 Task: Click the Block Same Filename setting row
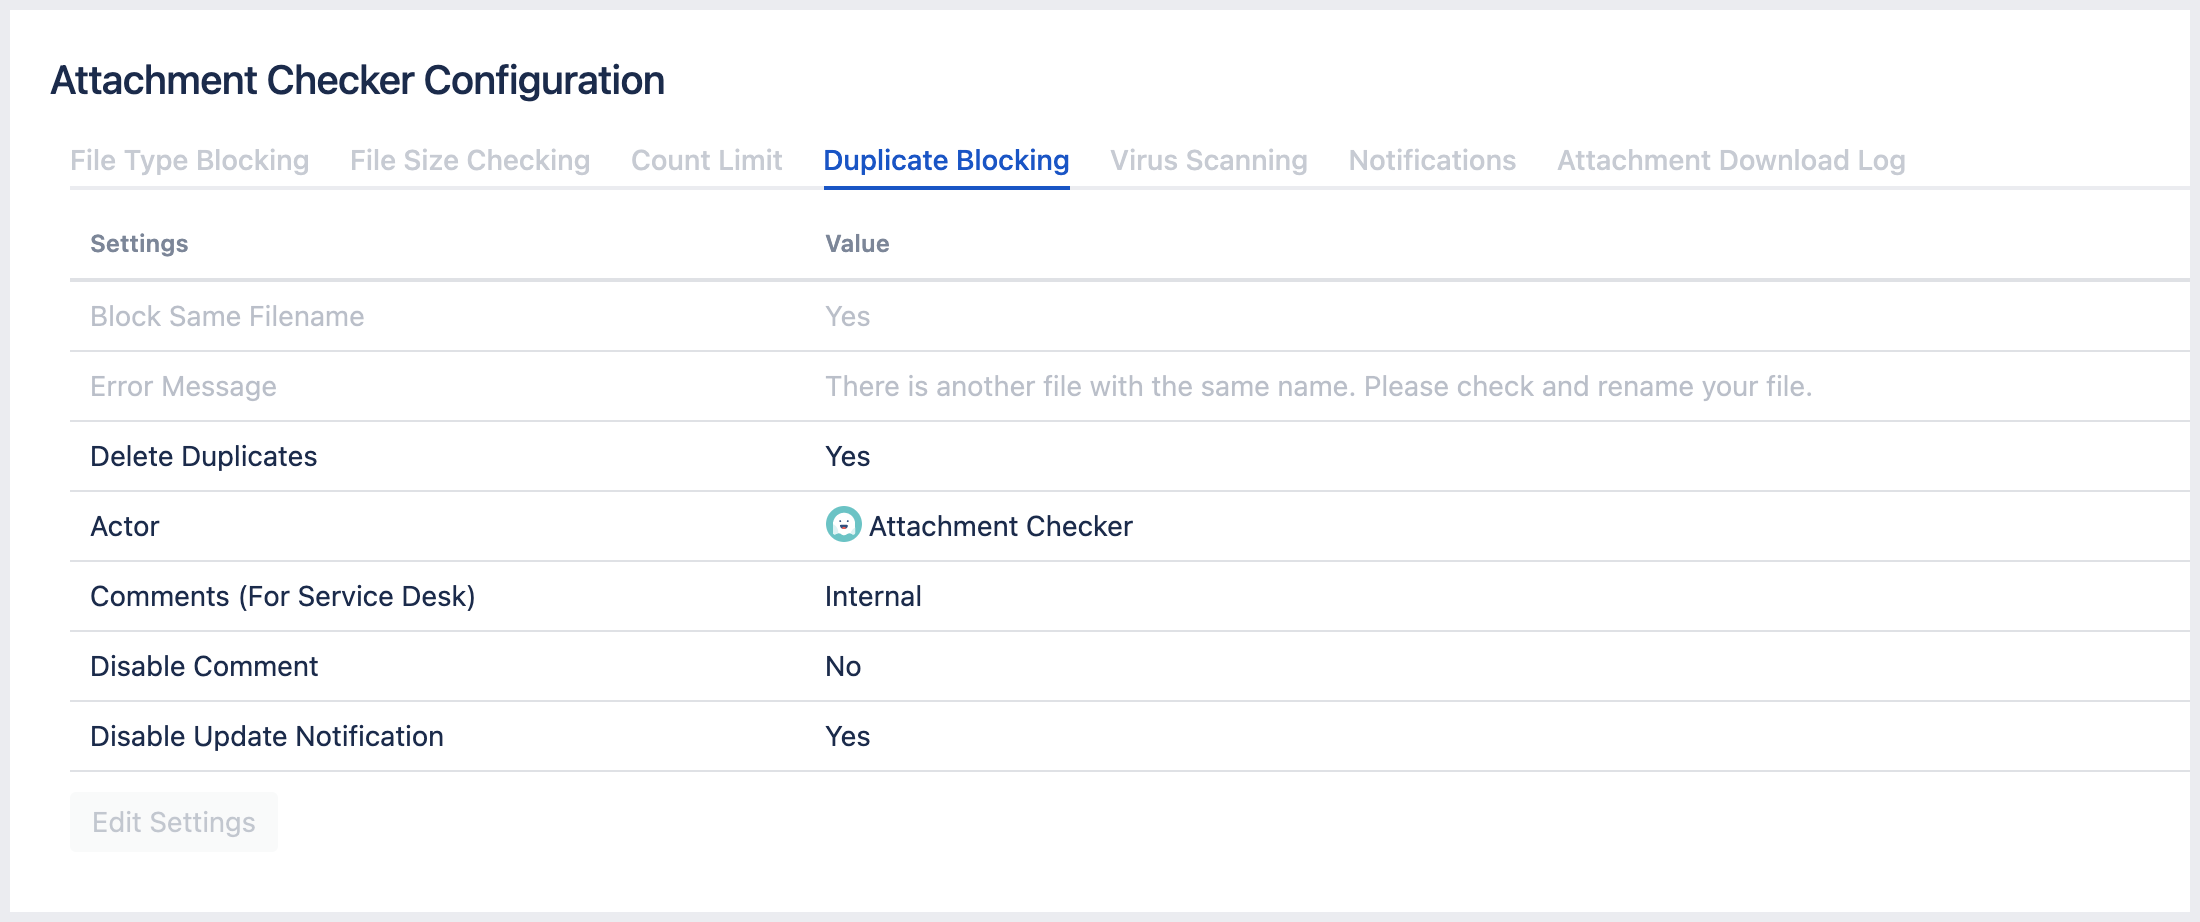point(226,316)
